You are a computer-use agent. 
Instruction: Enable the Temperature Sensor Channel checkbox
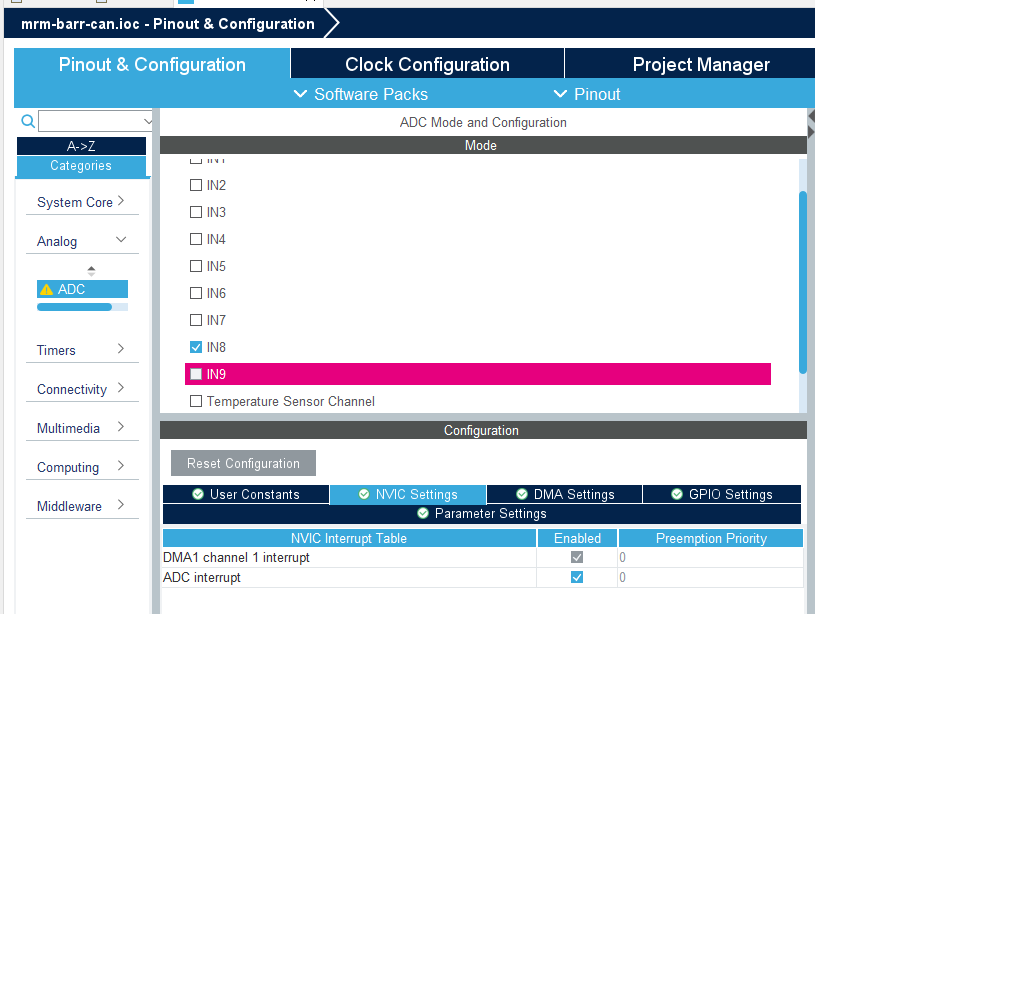(196, 401)
